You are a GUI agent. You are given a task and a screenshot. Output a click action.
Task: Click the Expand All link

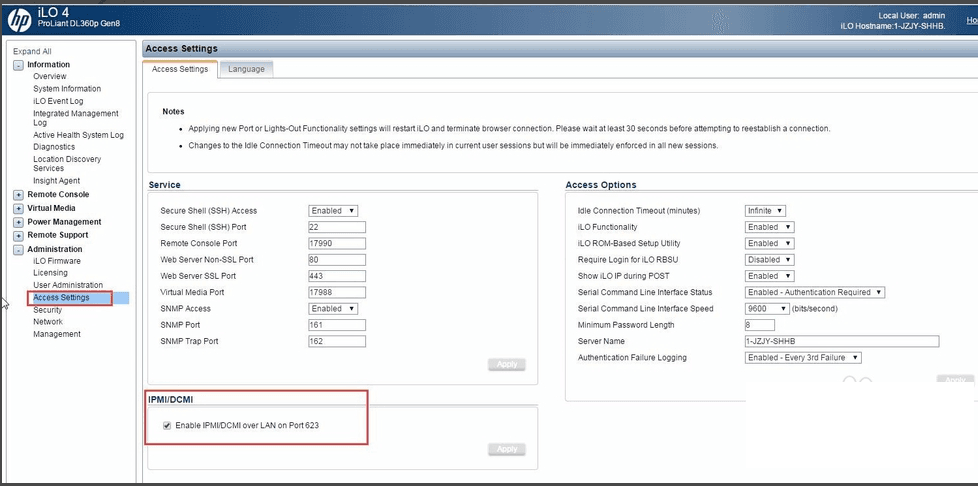[x=32, y=52]
